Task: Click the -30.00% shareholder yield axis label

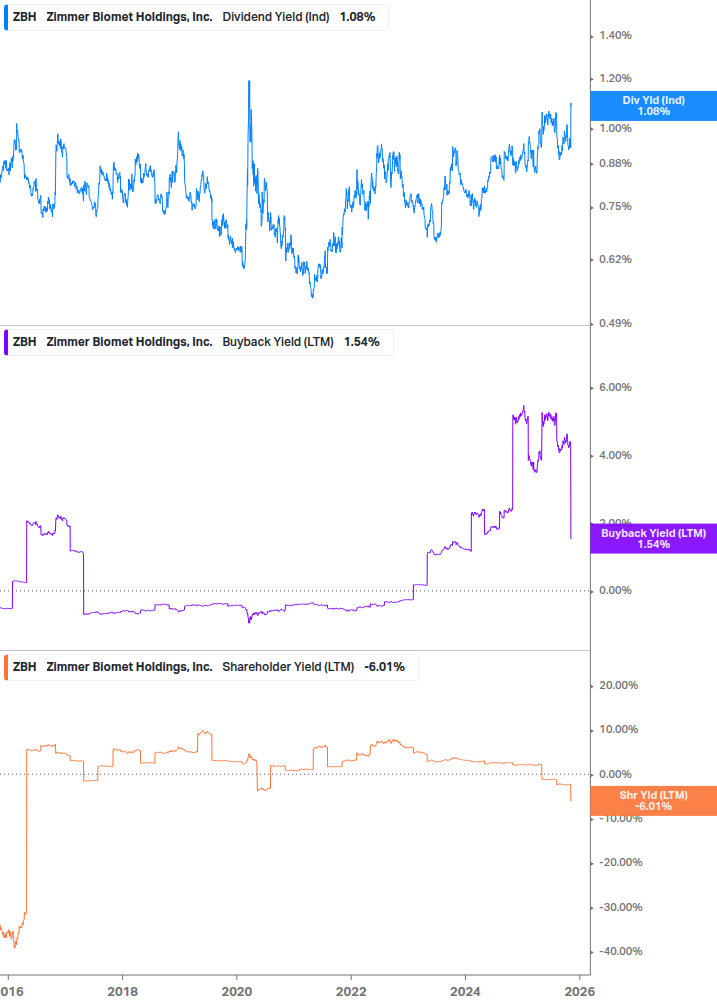Action: click(x=620, y=907)
